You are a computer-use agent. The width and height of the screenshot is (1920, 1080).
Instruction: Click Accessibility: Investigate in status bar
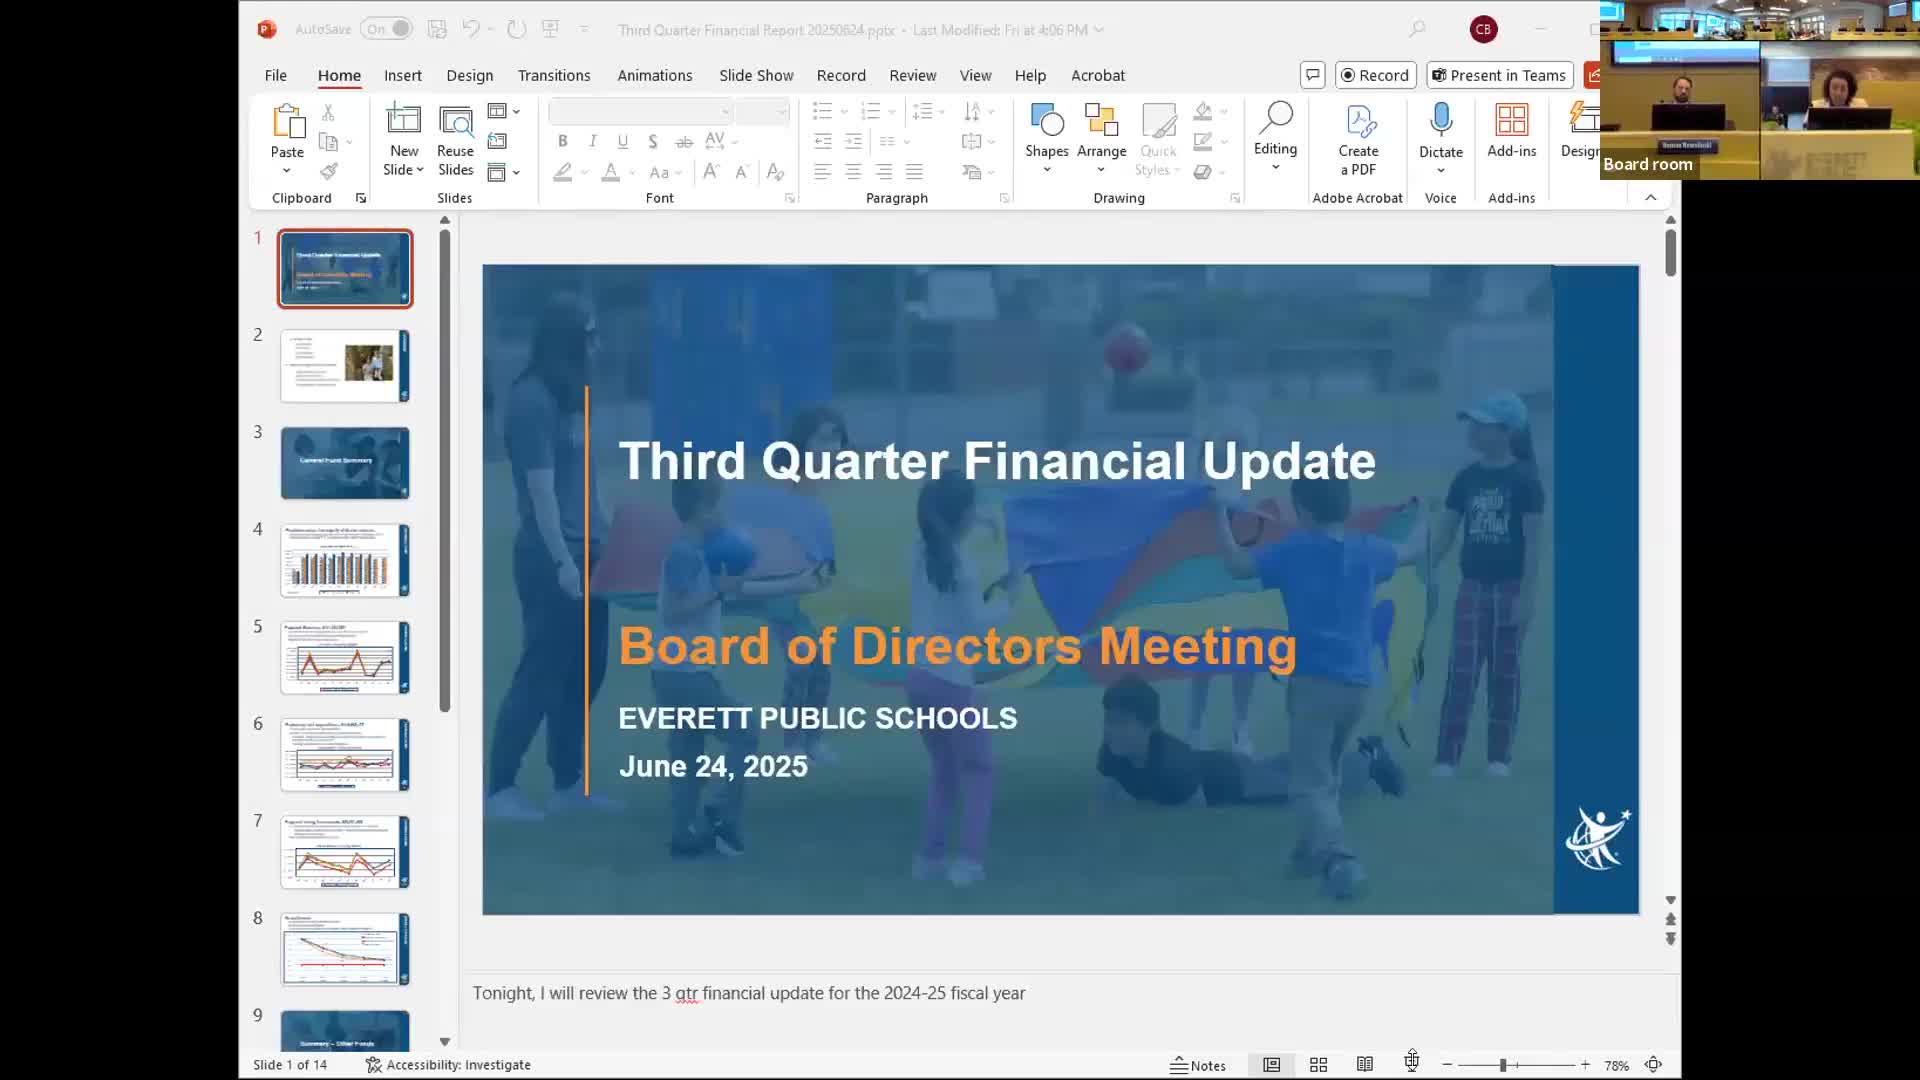[x=448, y=1065]
